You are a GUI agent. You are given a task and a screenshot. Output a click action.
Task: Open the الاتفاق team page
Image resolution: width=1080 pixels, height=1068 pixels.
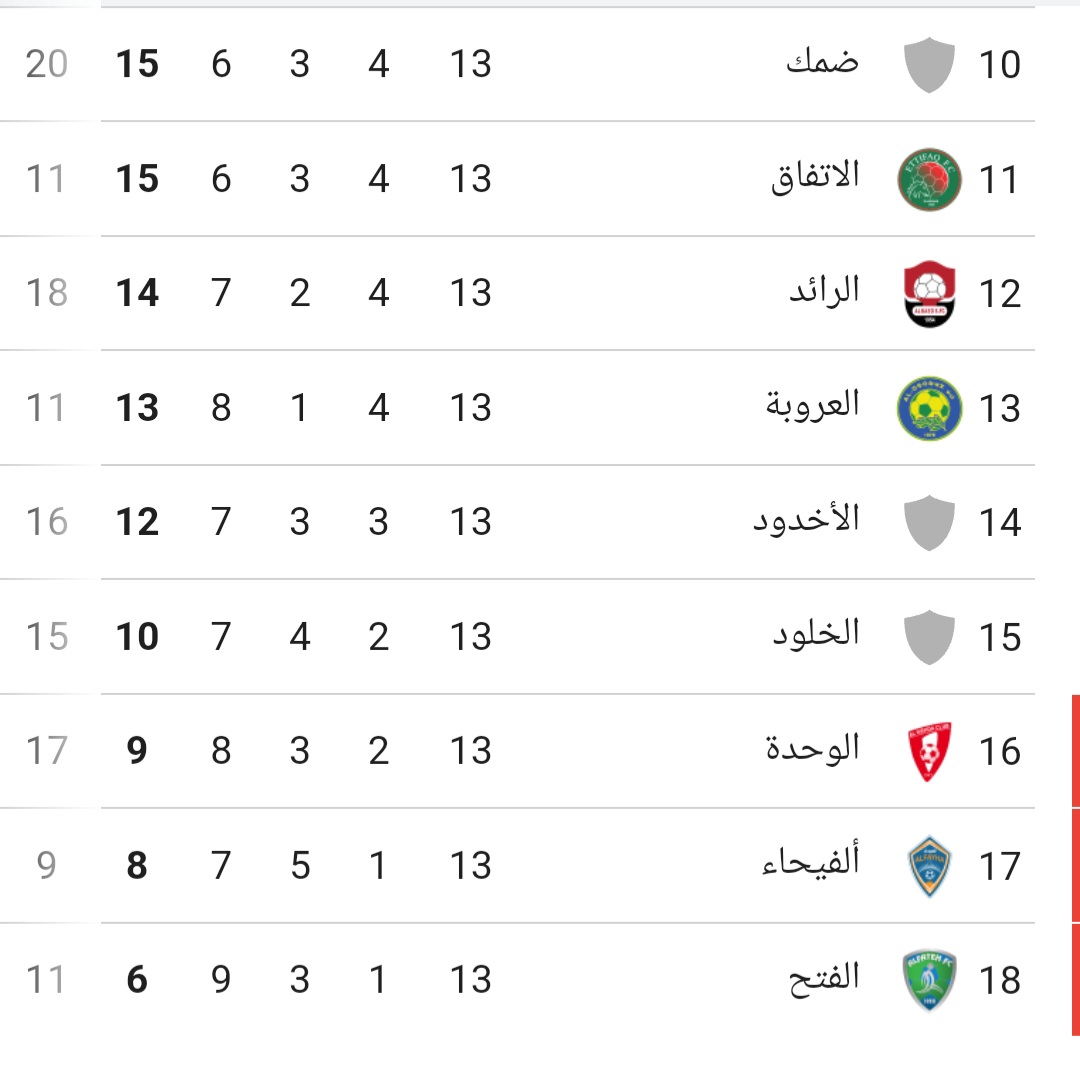816,178
